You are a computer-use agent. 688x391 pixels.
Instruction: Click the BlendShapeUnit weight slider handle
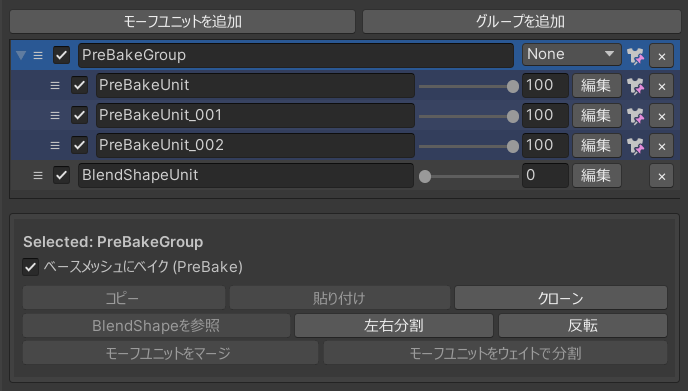425,176
